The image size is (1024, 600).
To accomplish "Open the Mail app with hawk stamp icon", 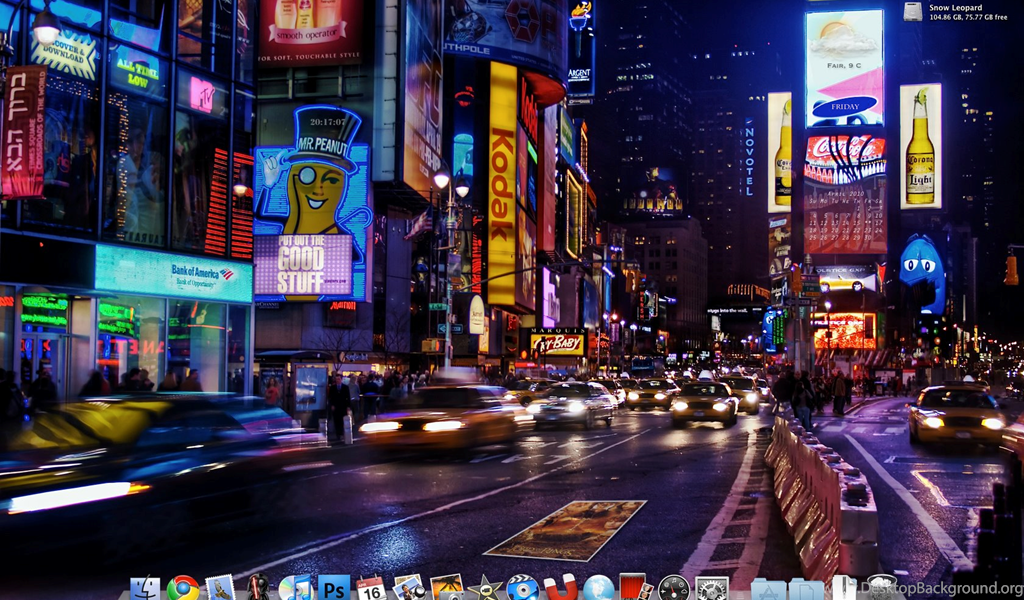I will coord(220,588).
